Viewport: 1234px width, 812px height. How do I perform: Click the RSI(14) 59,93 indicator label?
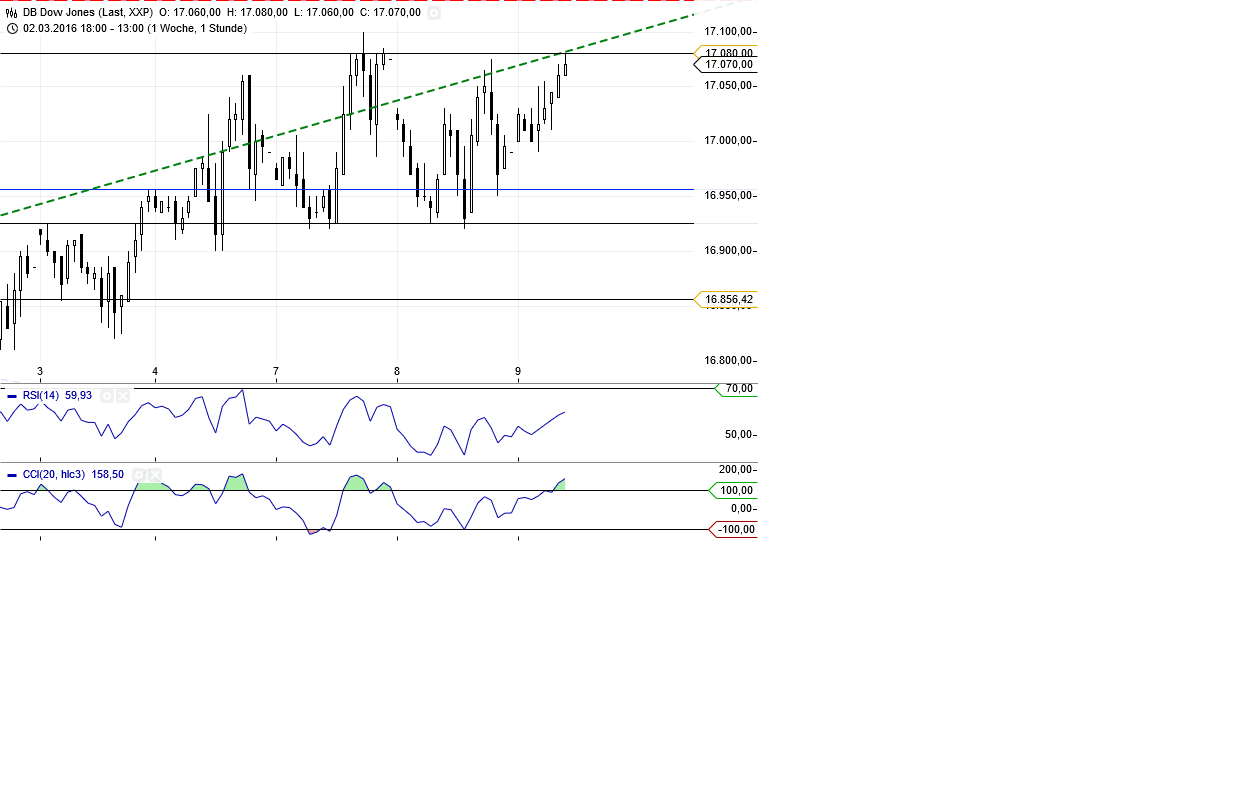click(55, 396)
